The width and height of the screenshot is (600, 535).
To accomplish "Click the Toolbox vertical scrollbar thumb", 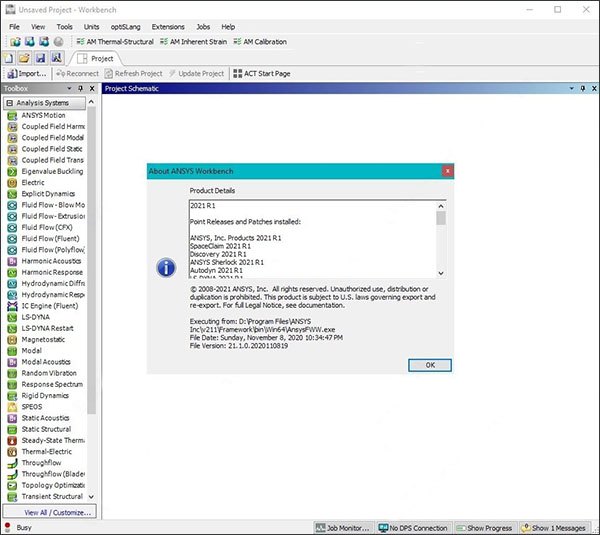I will pos(91,260).
